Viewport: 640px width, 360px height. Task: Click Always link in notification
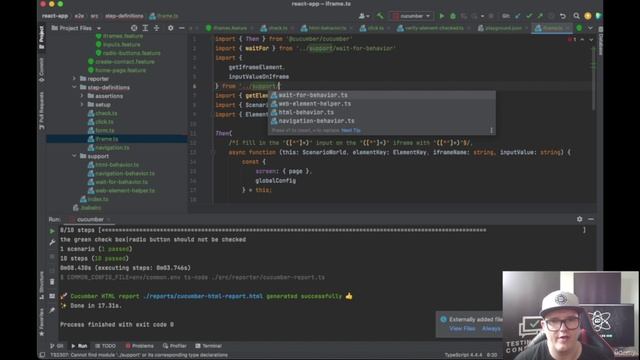pos(491,329)
